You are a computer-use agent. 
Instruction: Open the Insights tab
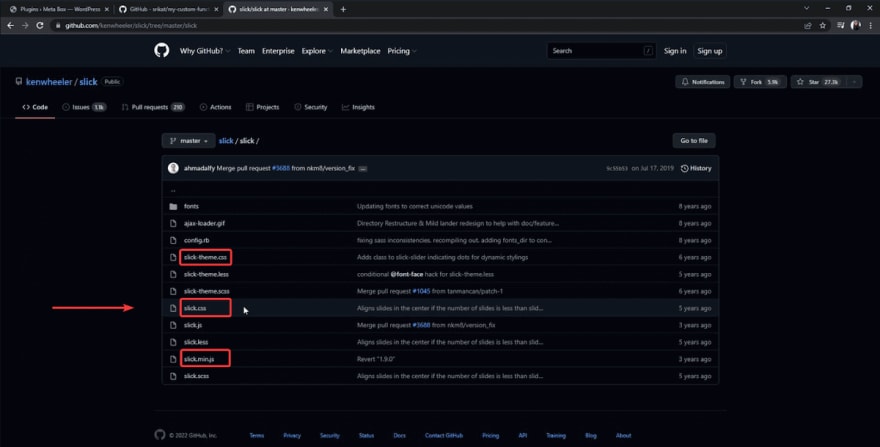pyautogui.click(x=358, y=107)
